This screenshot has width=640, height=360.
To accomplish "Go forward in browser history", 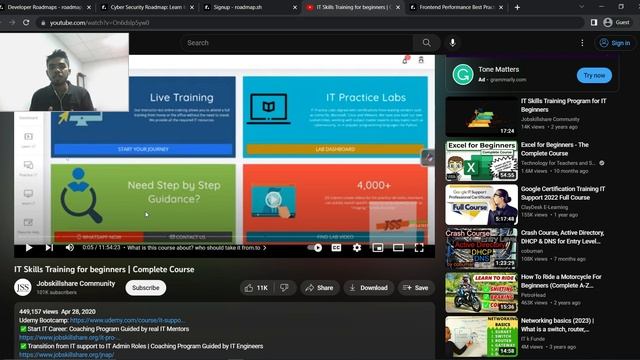I will [x=12, y=22].
